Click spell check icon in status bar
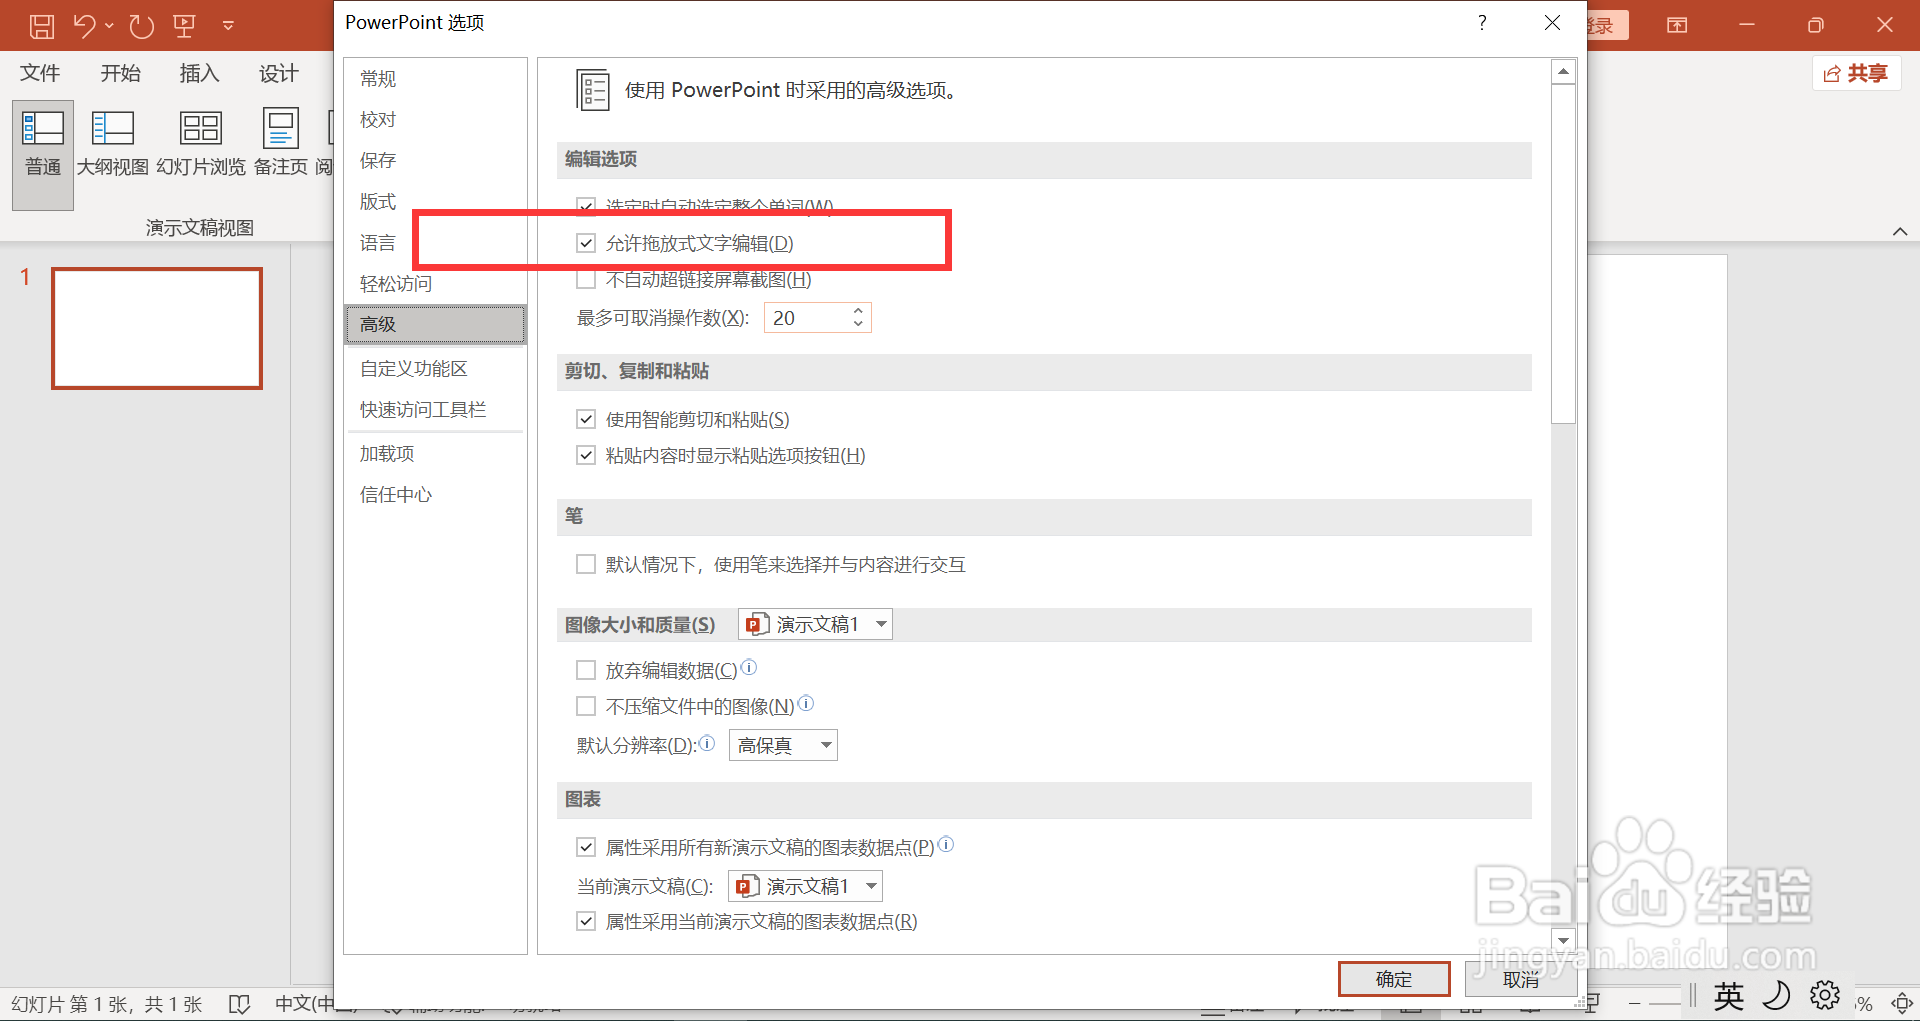 tap(240, 1003)
